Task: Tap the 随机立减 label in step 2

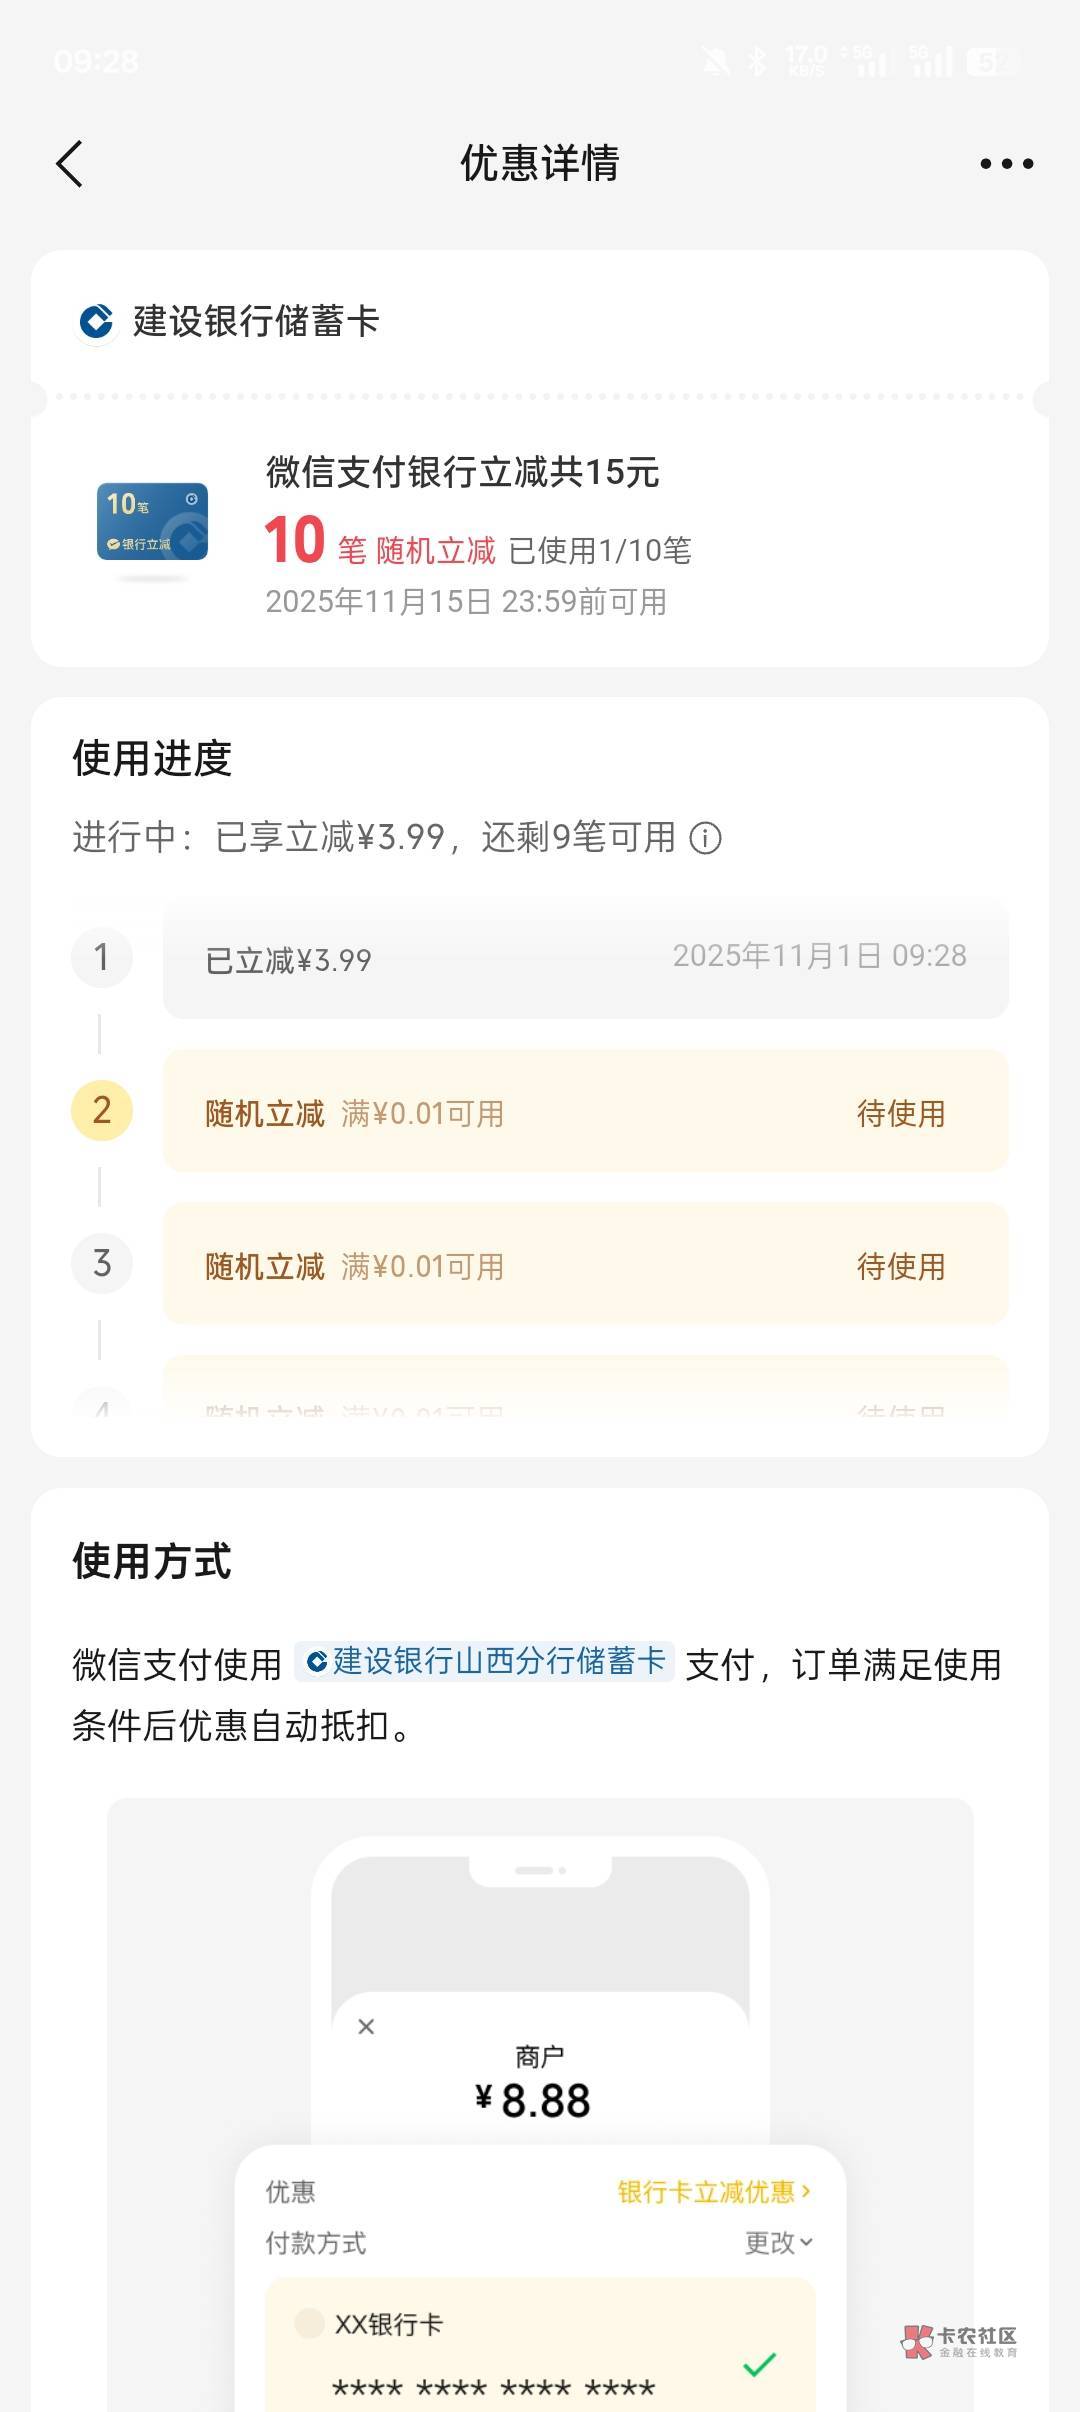Action: [x=265, y=1114]
